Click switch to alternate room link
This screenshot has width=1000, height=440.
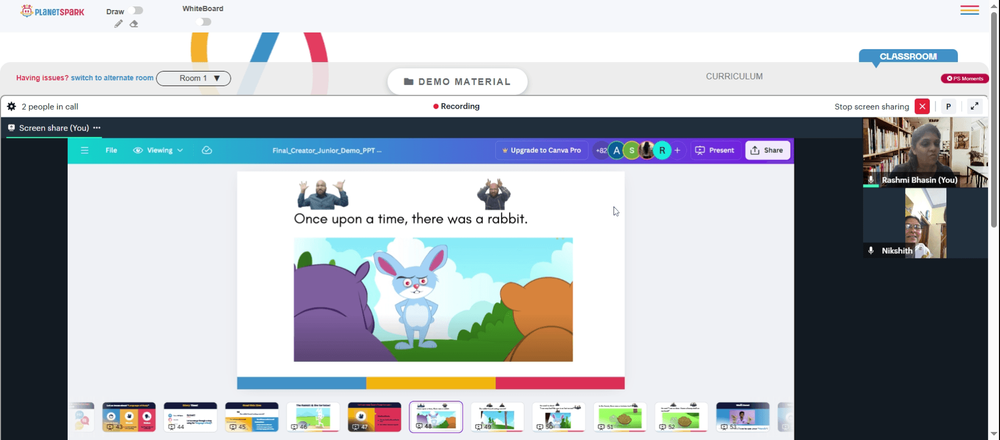[112, 78]
